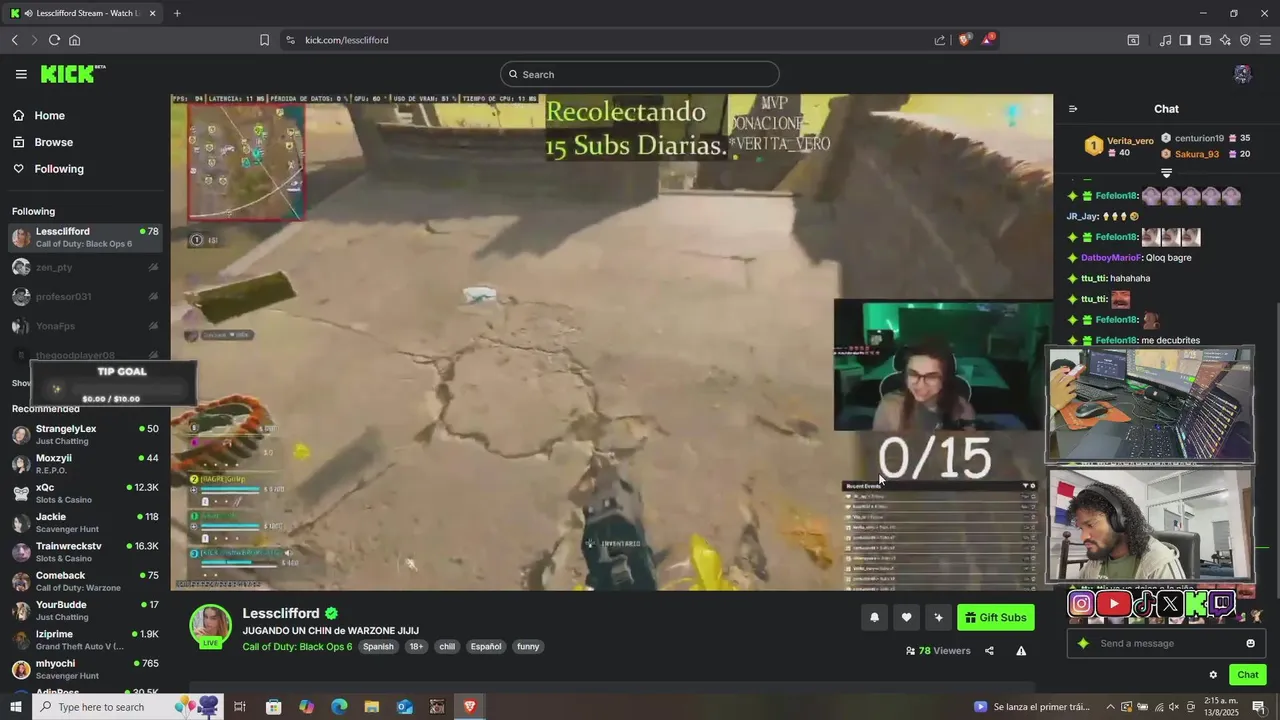This screenshot has width=1280, height=720.
Task: Click the sparkle subscribe icon button
Action: [x=938, y=618]
